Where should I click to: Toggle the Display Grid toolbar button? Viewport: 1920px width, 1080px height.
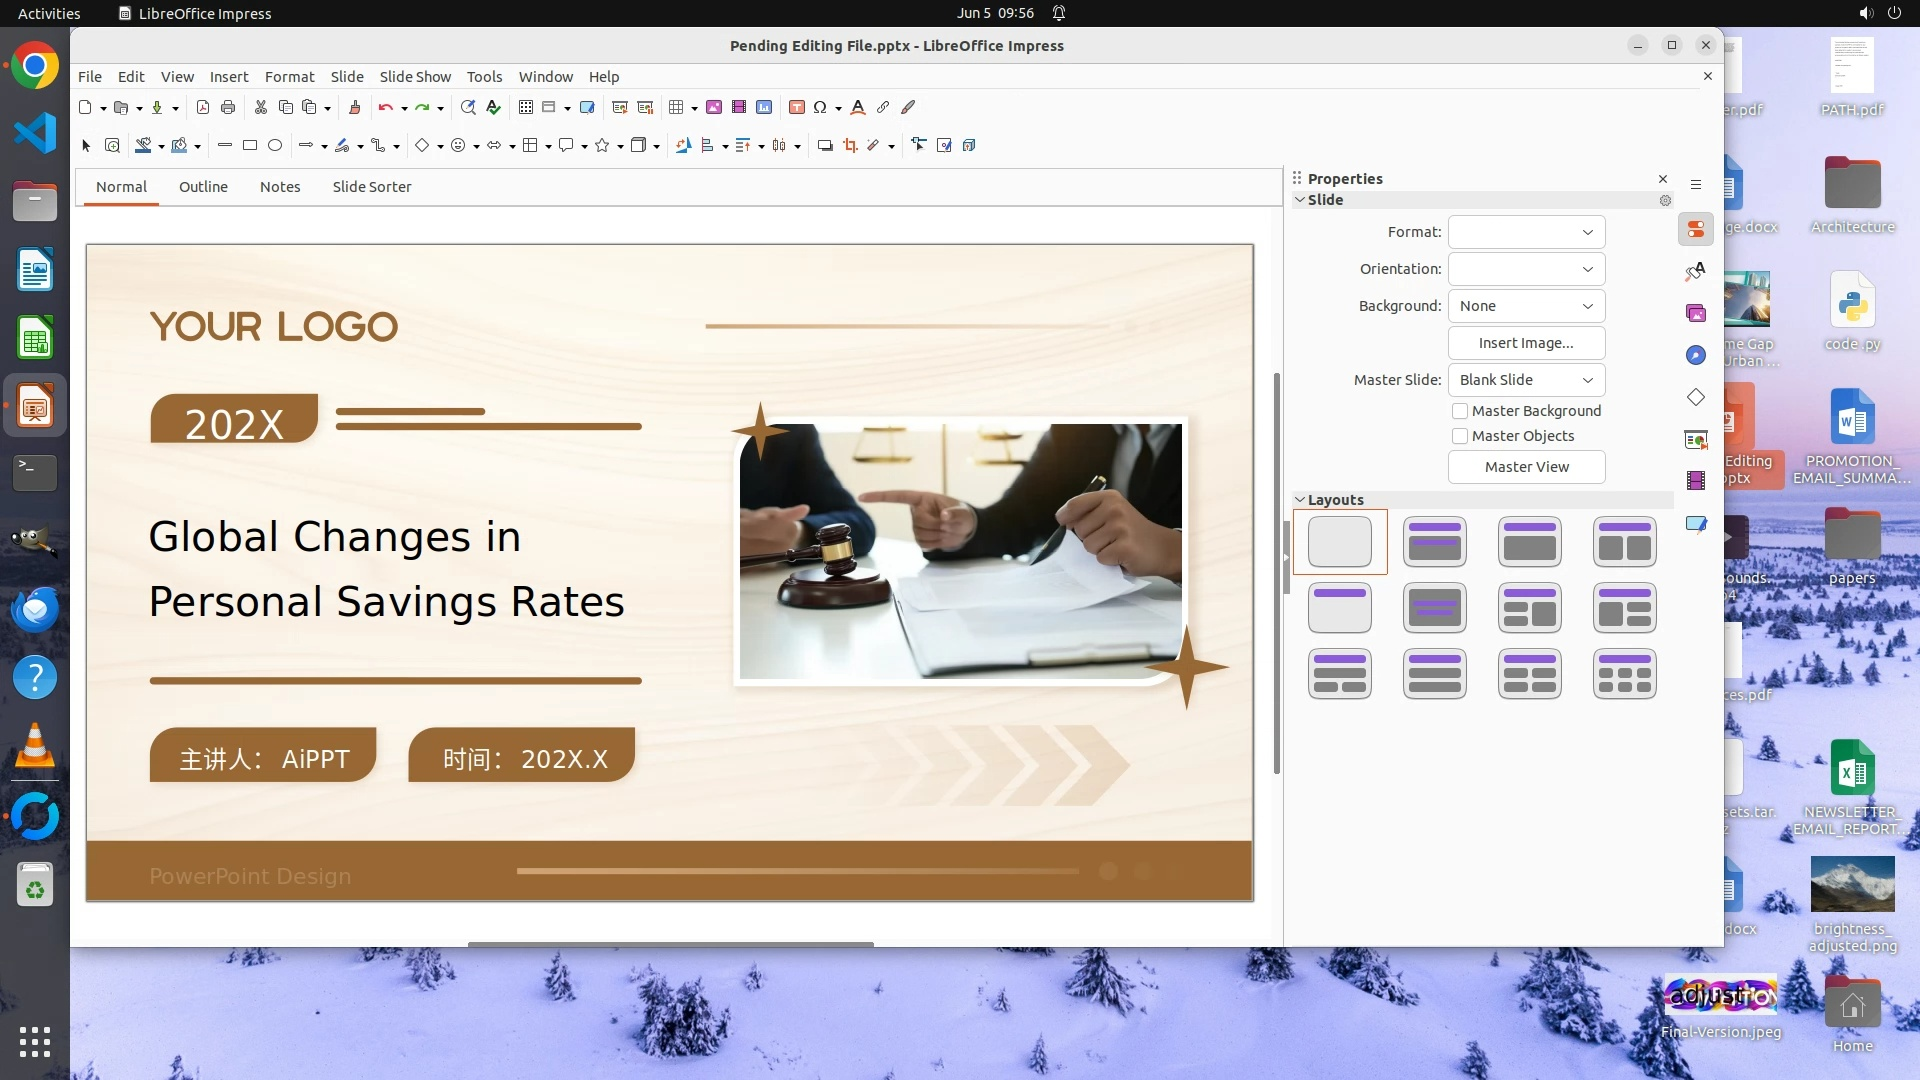(526, 107)
